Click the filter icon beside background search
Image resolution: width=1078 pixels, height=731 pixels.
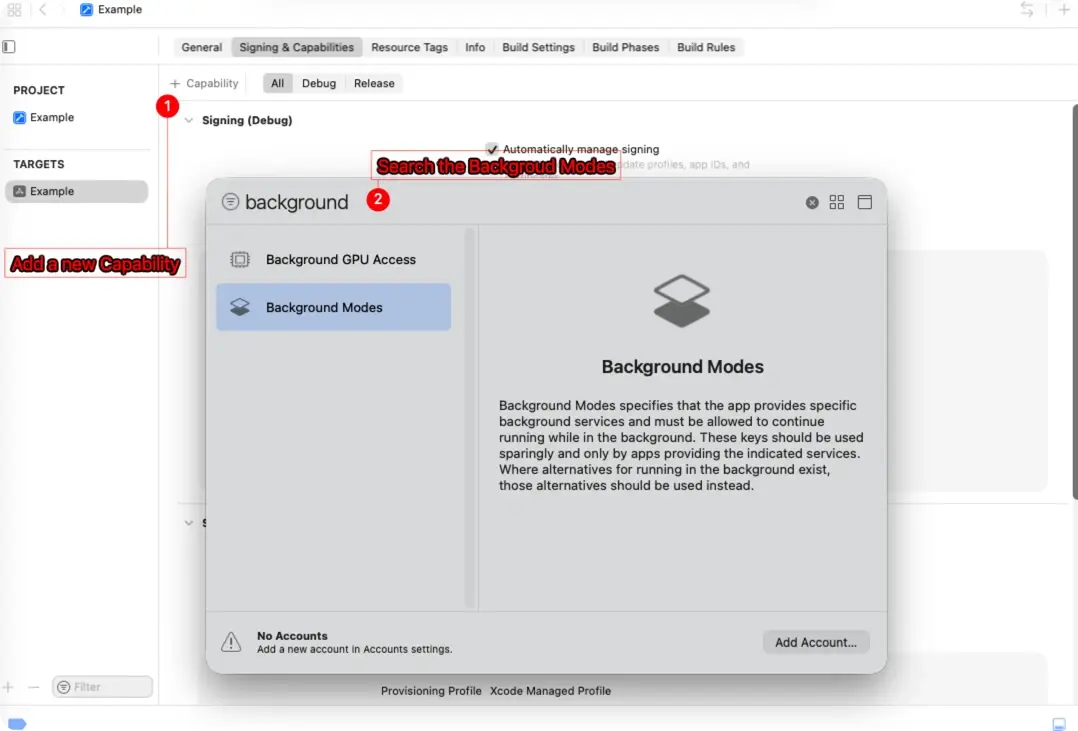(x=230, y=202)
